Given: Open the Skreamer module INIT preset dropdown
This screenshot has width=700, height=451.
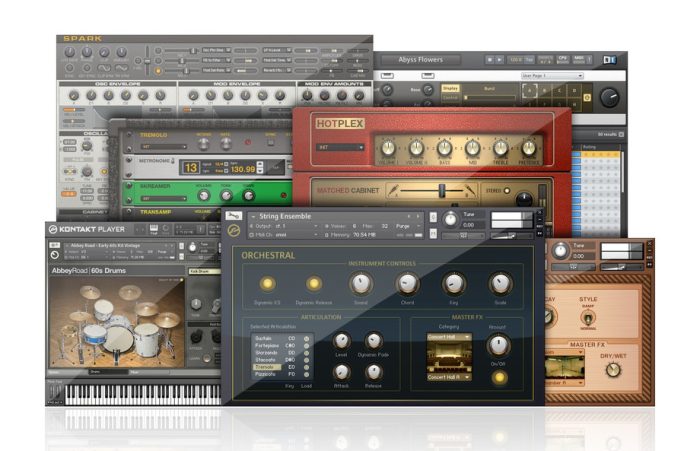Looking at the screenshot, I should 164,198.
